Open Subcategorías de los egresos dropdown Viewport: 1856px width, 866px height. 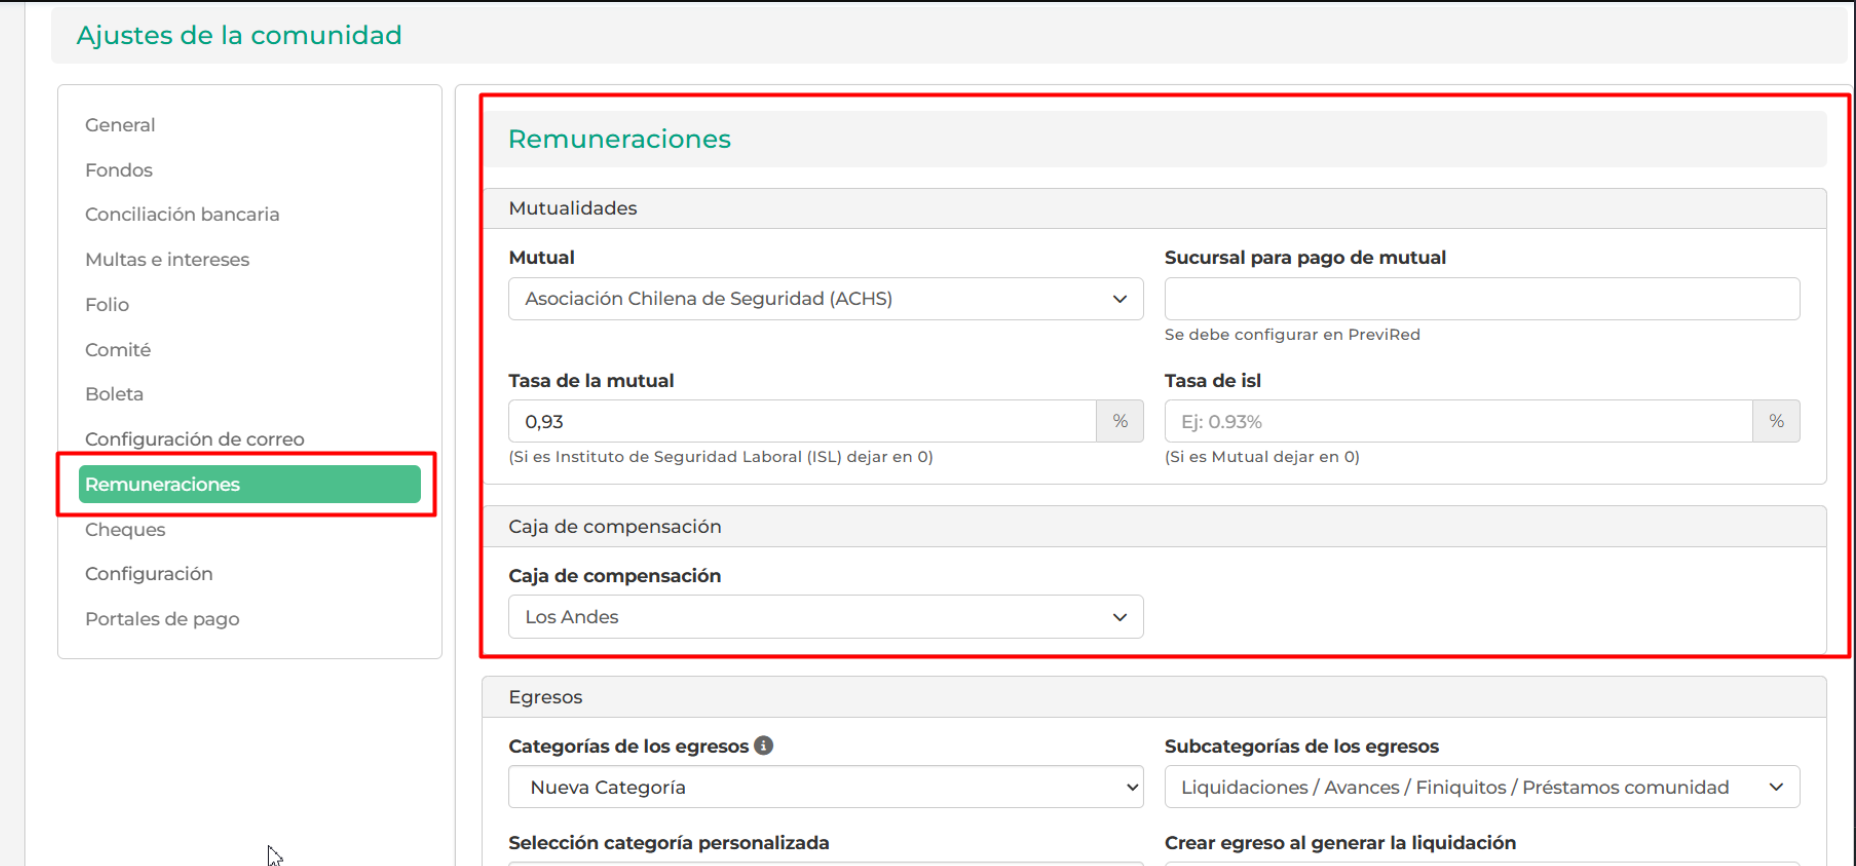1481,787
